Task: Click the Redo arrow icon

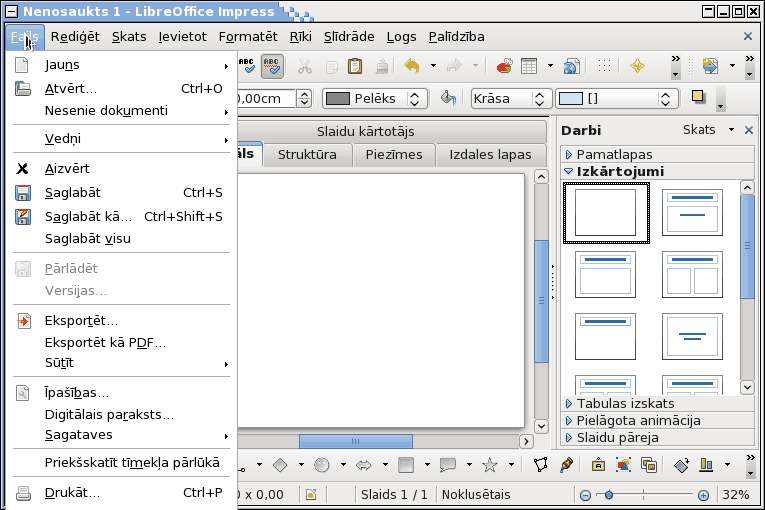Action: [454, 65]
